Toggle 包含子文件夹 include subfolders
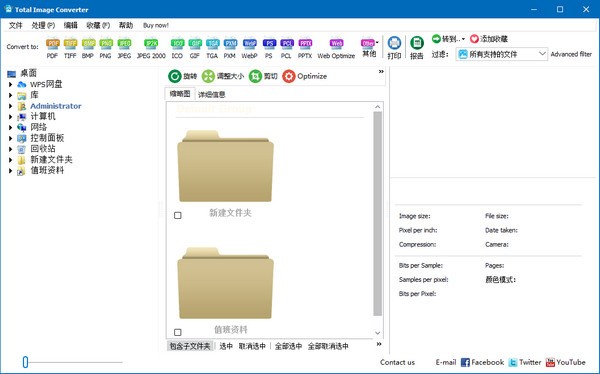 [190, 346]
